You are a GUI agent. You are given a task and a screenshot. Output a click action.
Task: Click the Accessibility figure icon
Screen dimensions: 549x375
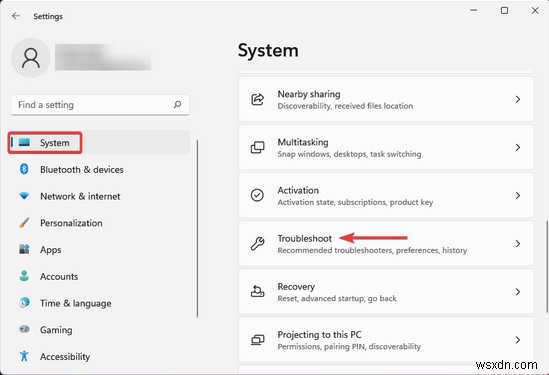coord(24,356)
